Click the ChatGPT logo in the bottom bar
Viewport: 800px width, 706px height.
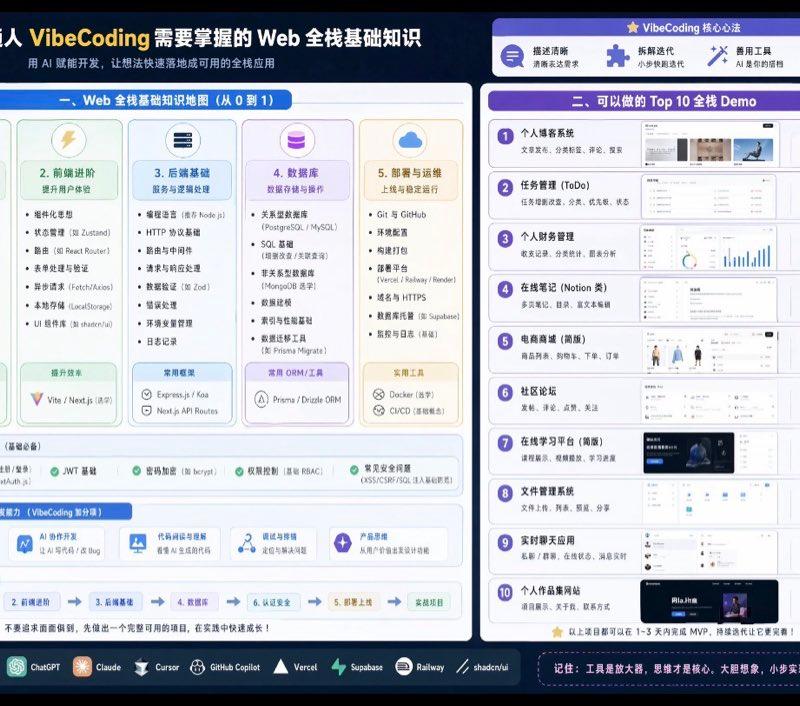[16, 667]
